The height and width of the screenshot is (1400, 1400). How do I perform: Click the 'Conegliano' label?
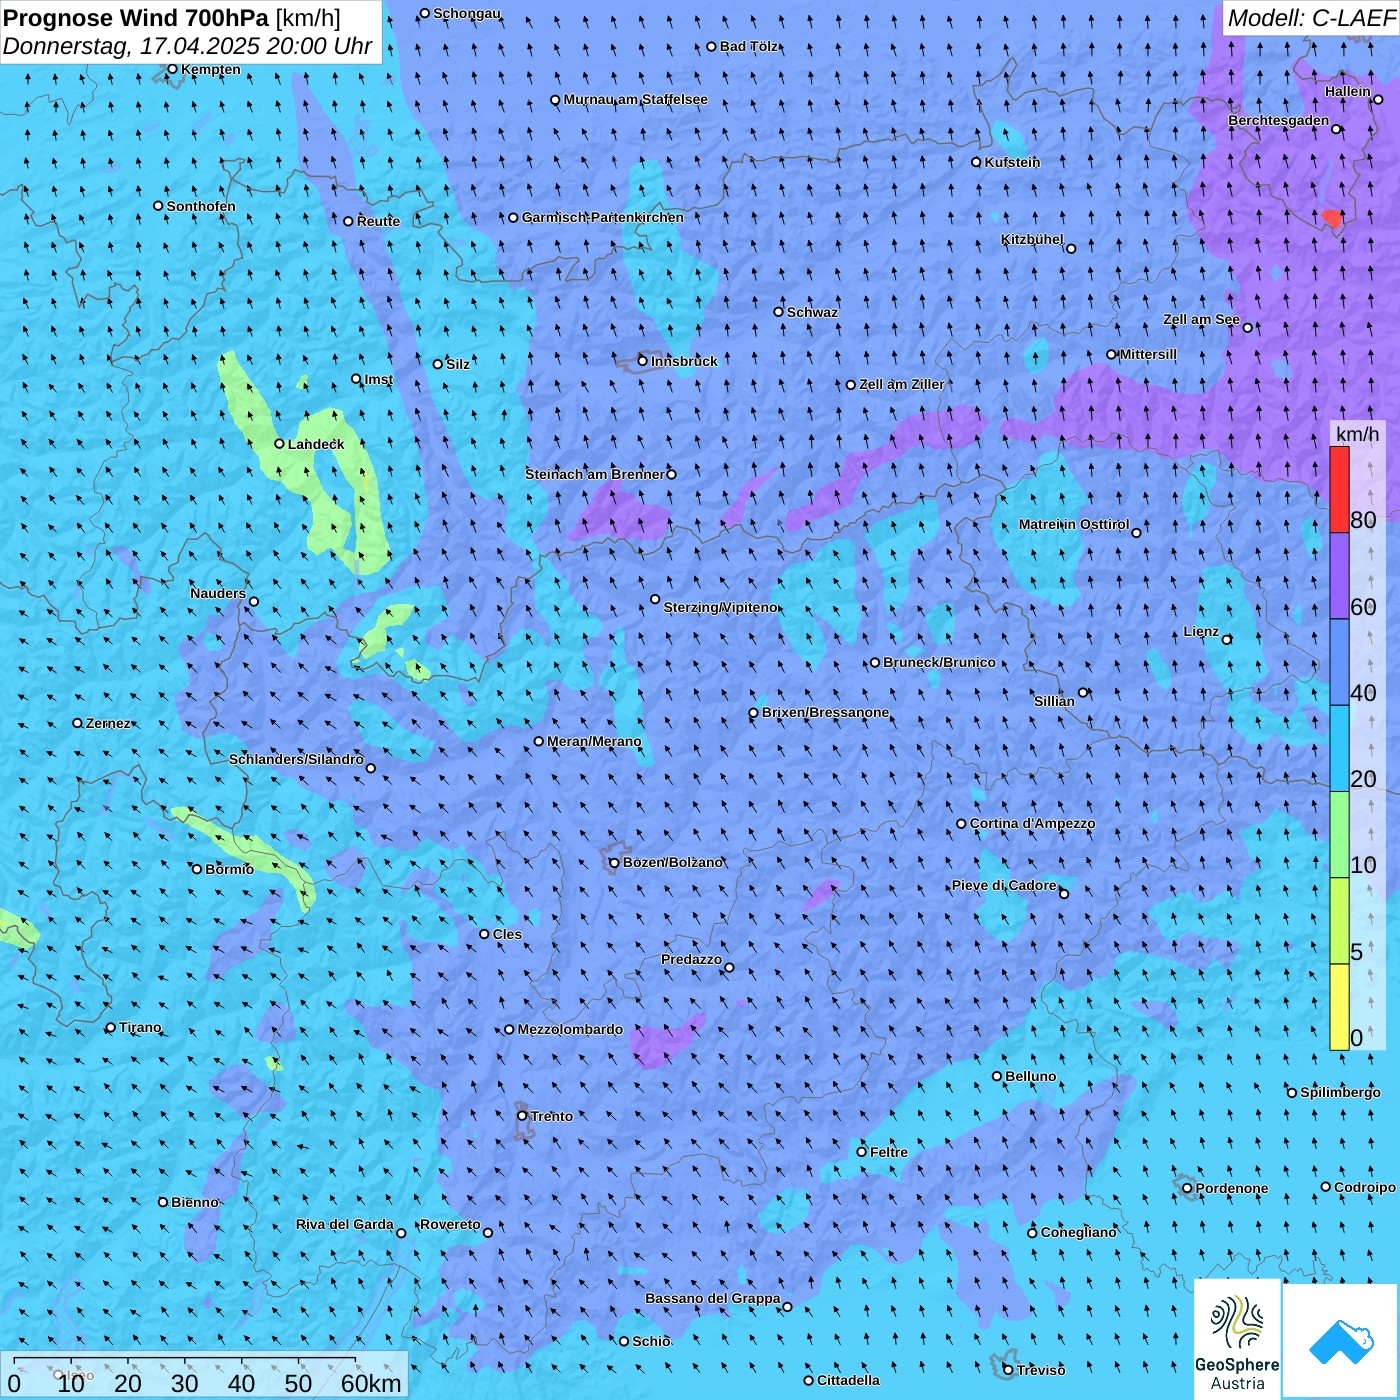[x=1078, y=1232]
